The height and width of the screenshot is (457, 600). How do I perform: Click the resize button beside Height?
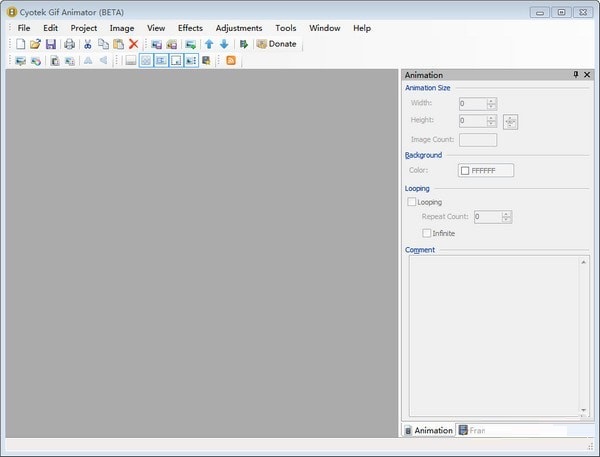pyautogui.click(x=510, y=121)
